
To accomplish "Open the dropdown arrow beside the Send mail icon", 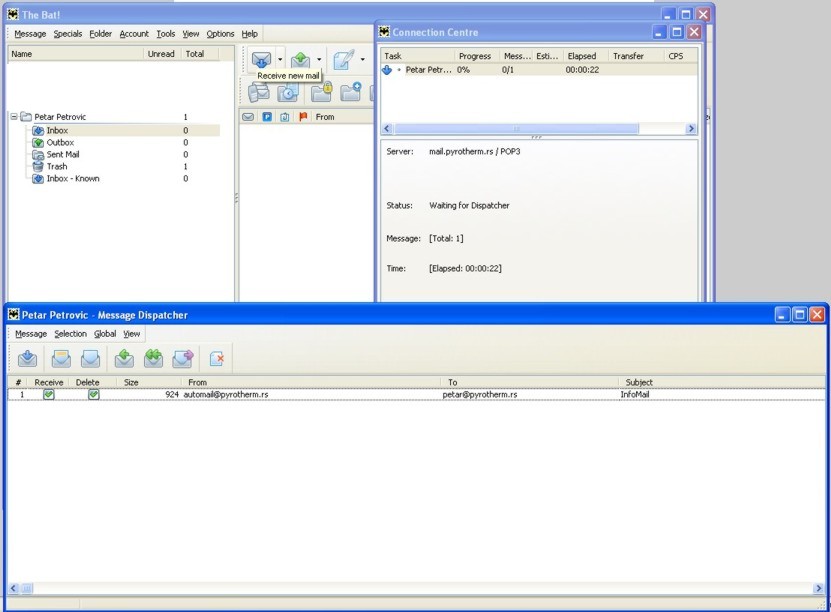I will [x=319, y=59].
